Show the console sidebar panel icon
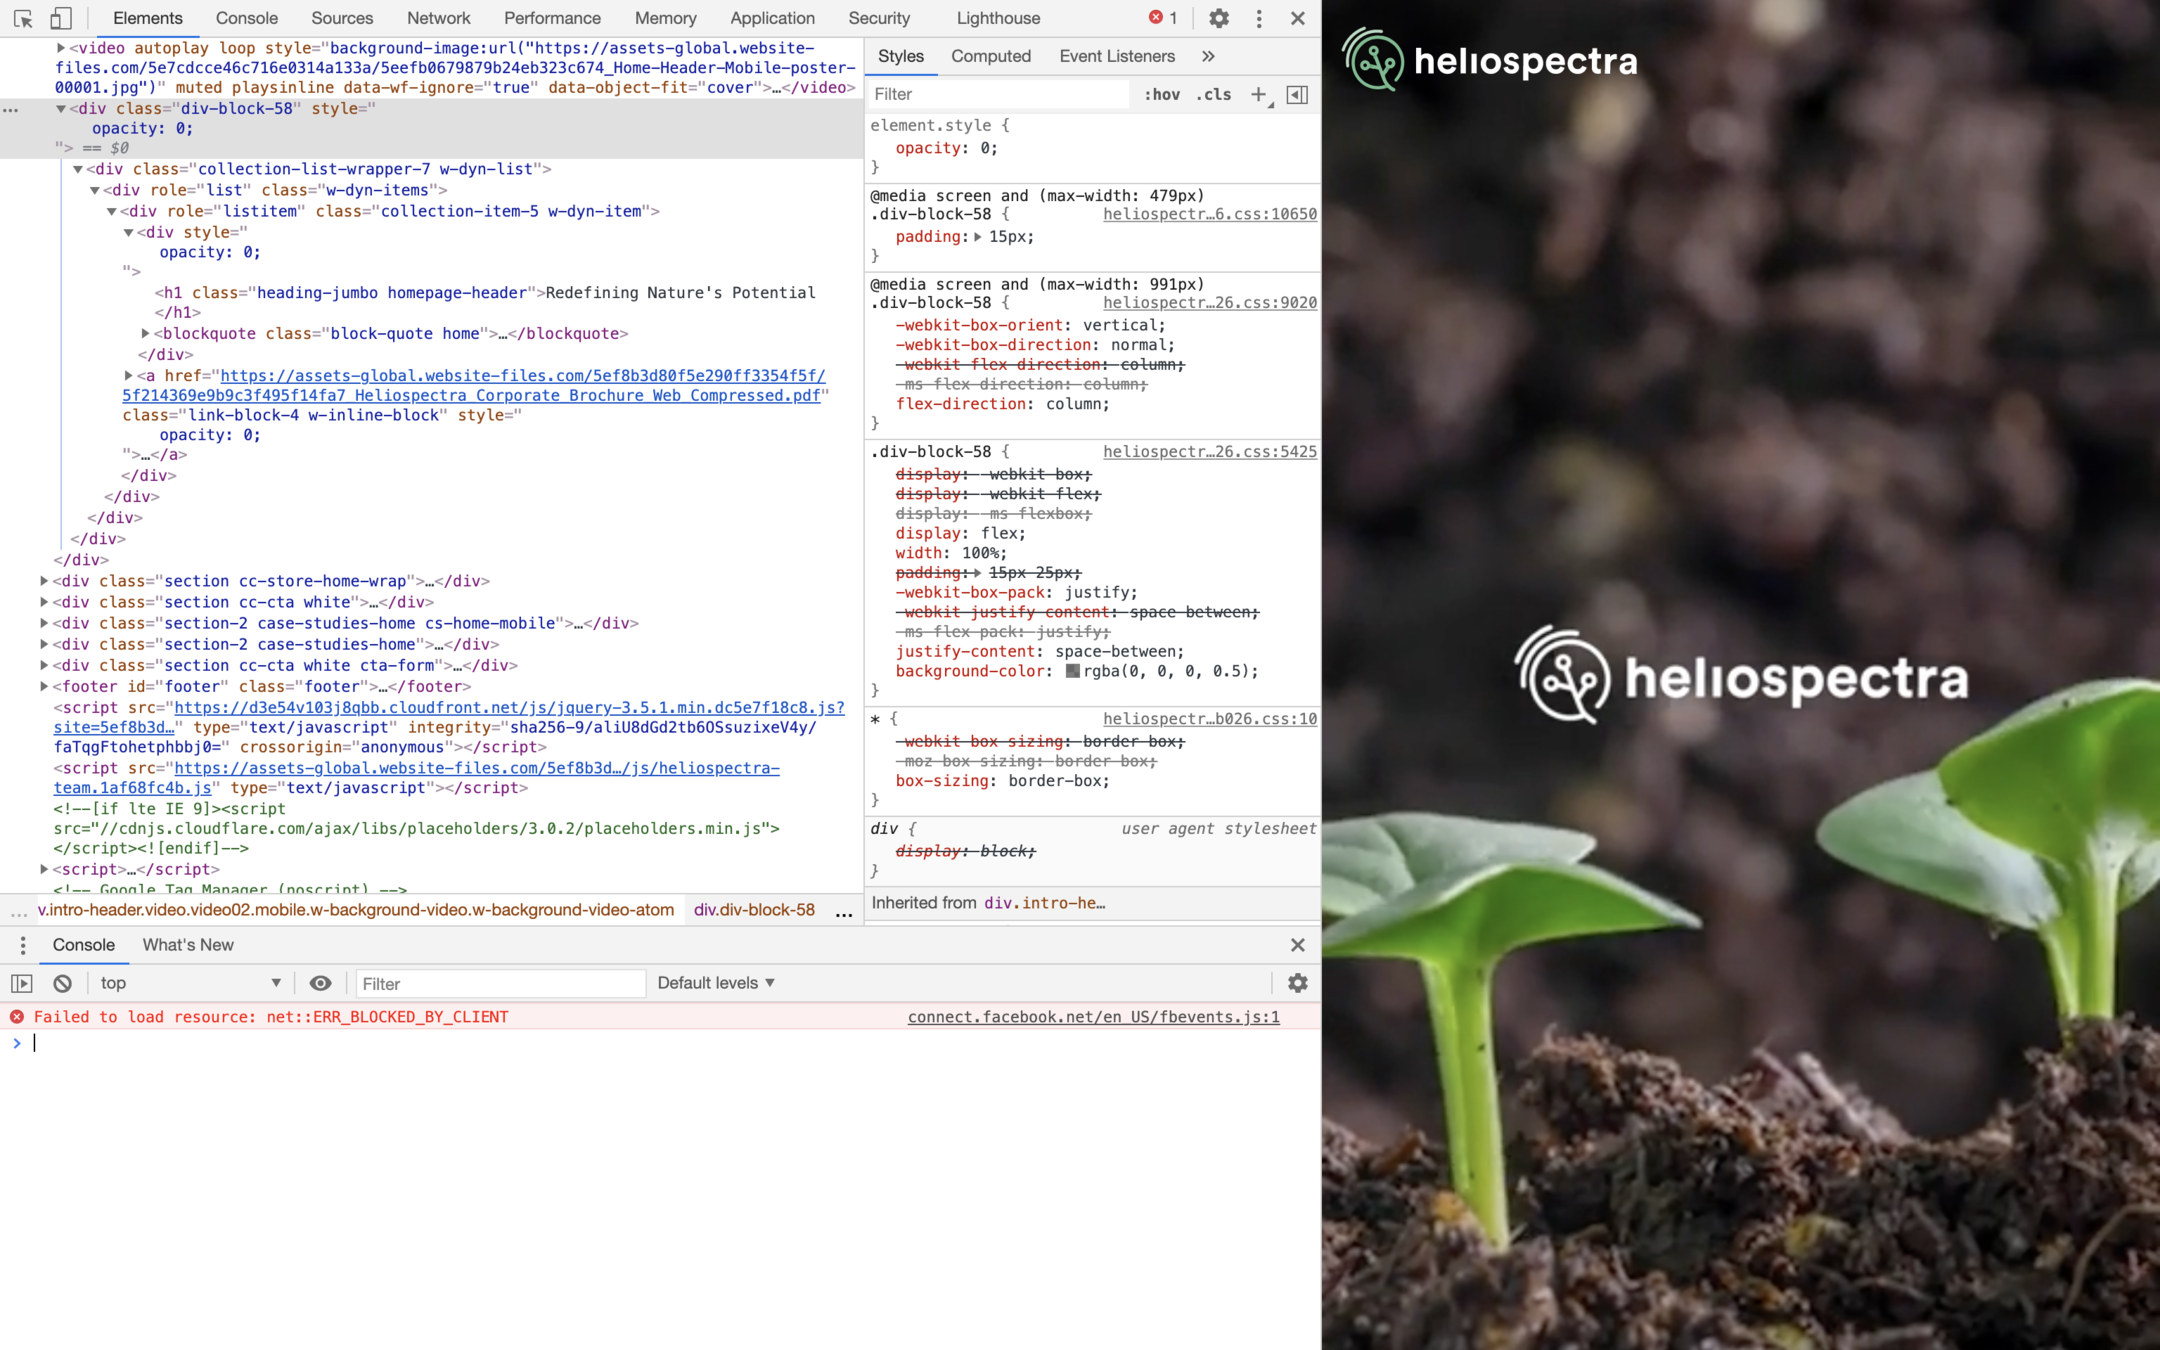The image size is (2160, 1350). (x=22, y=983)
